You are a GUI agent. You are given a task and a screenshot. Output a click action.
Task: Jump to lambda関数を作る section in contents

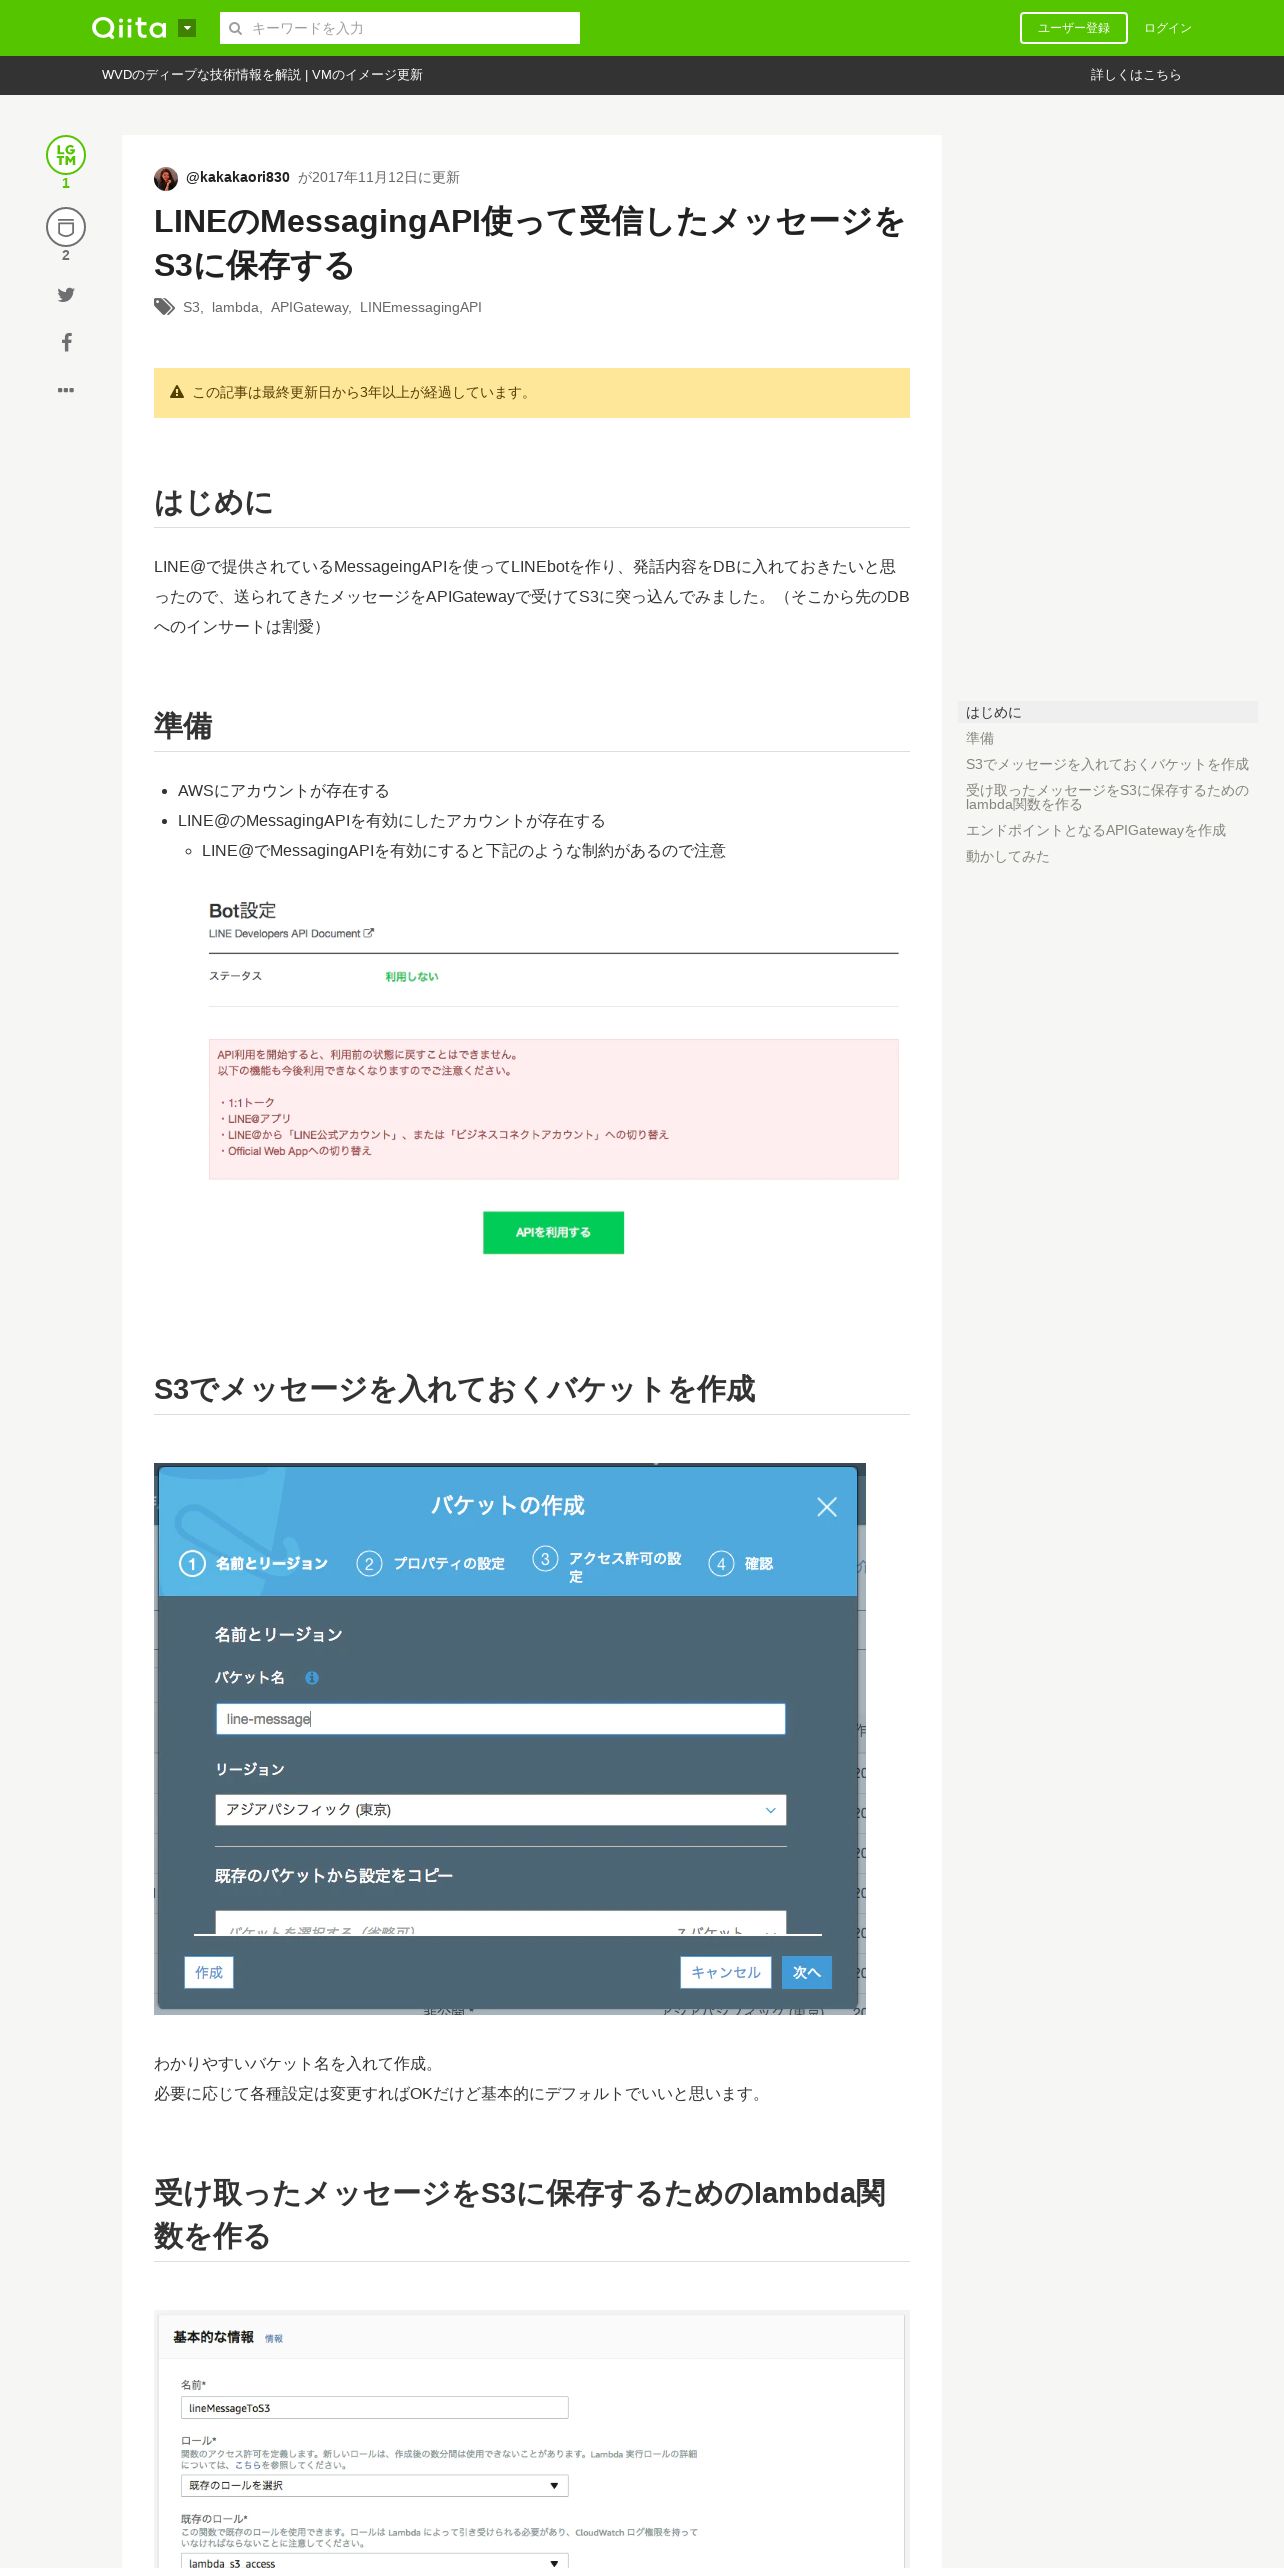point(1107,797)
